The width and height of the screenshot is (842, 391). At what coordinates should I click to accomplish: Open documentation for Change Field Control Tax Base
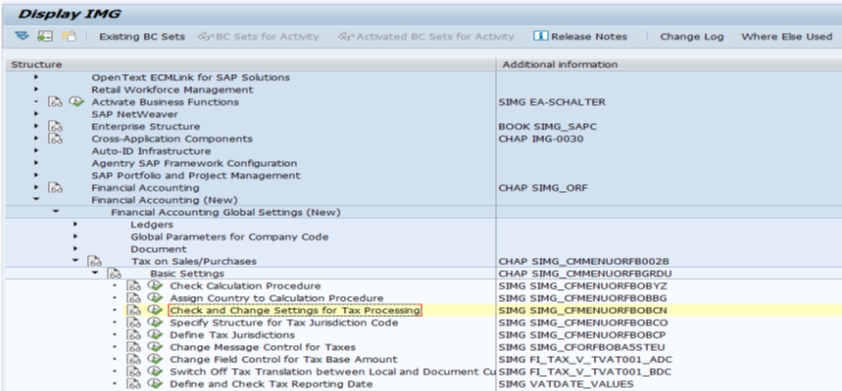134,359
